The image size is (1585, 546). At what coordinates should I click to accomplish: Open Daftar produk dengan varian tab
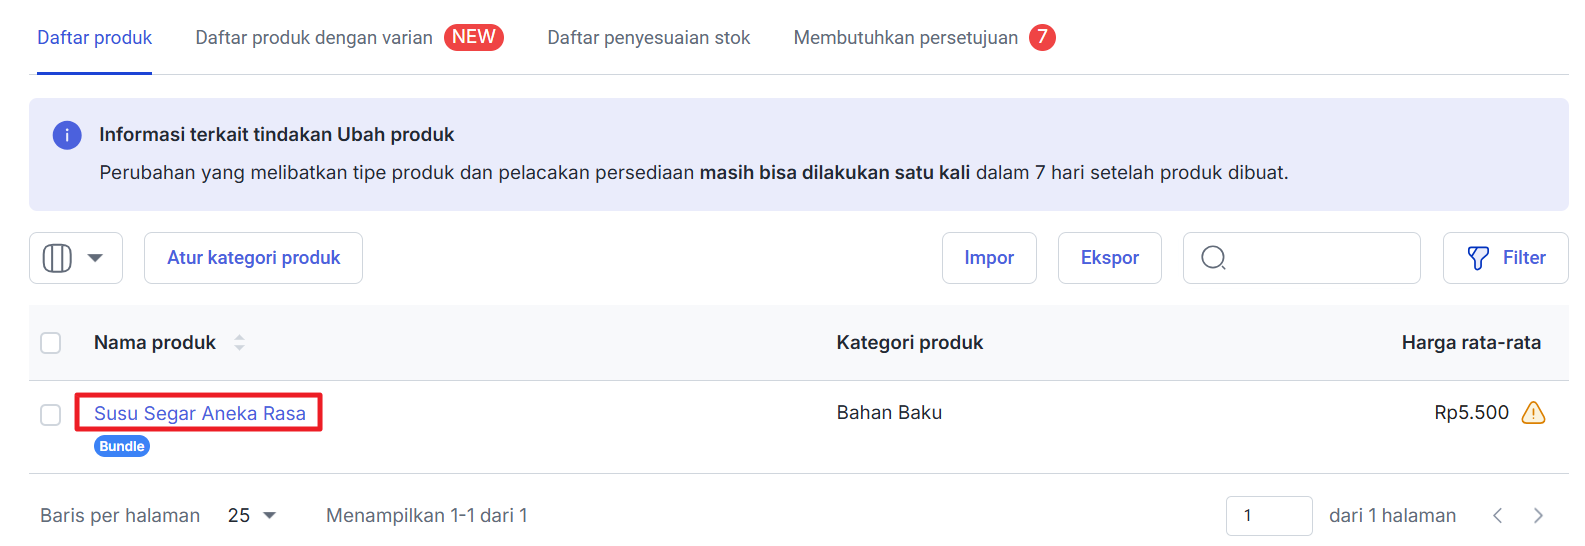pyautogui.click(x=314, y=38)
